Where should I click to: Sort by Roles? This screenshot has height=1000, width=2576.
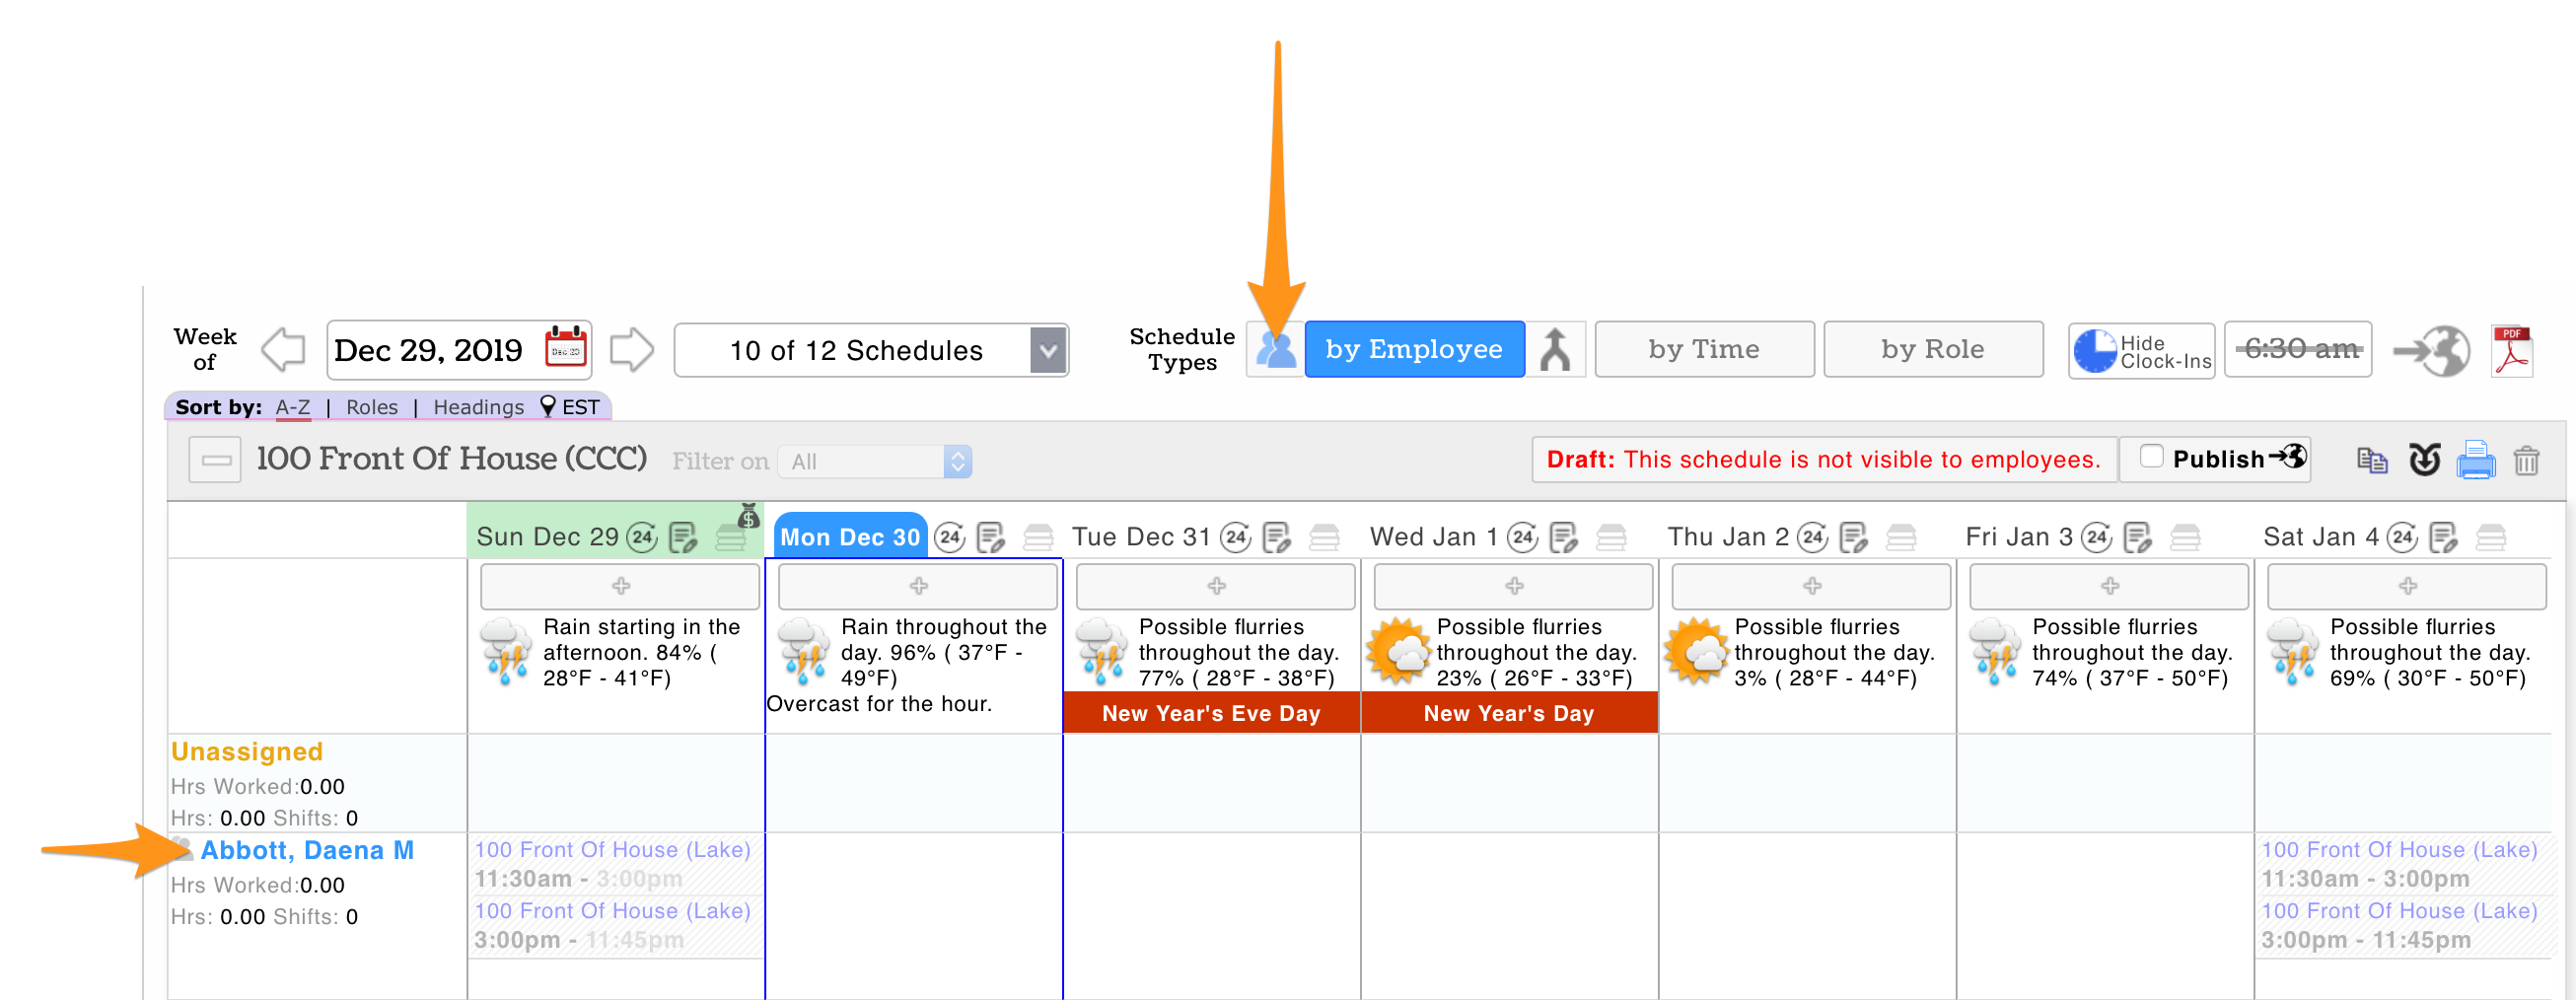(371, 407)
